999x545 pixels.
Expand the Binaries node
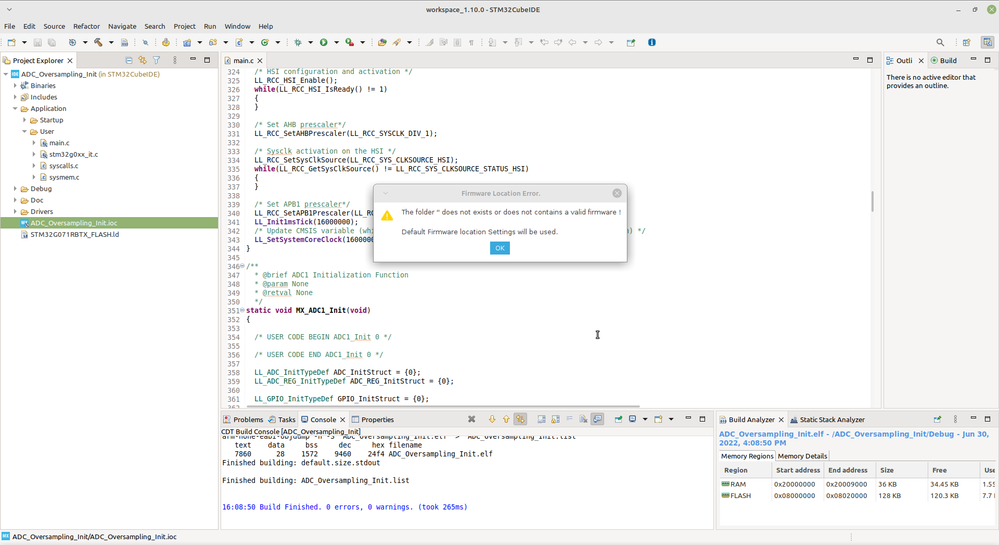tap(15, 86)
